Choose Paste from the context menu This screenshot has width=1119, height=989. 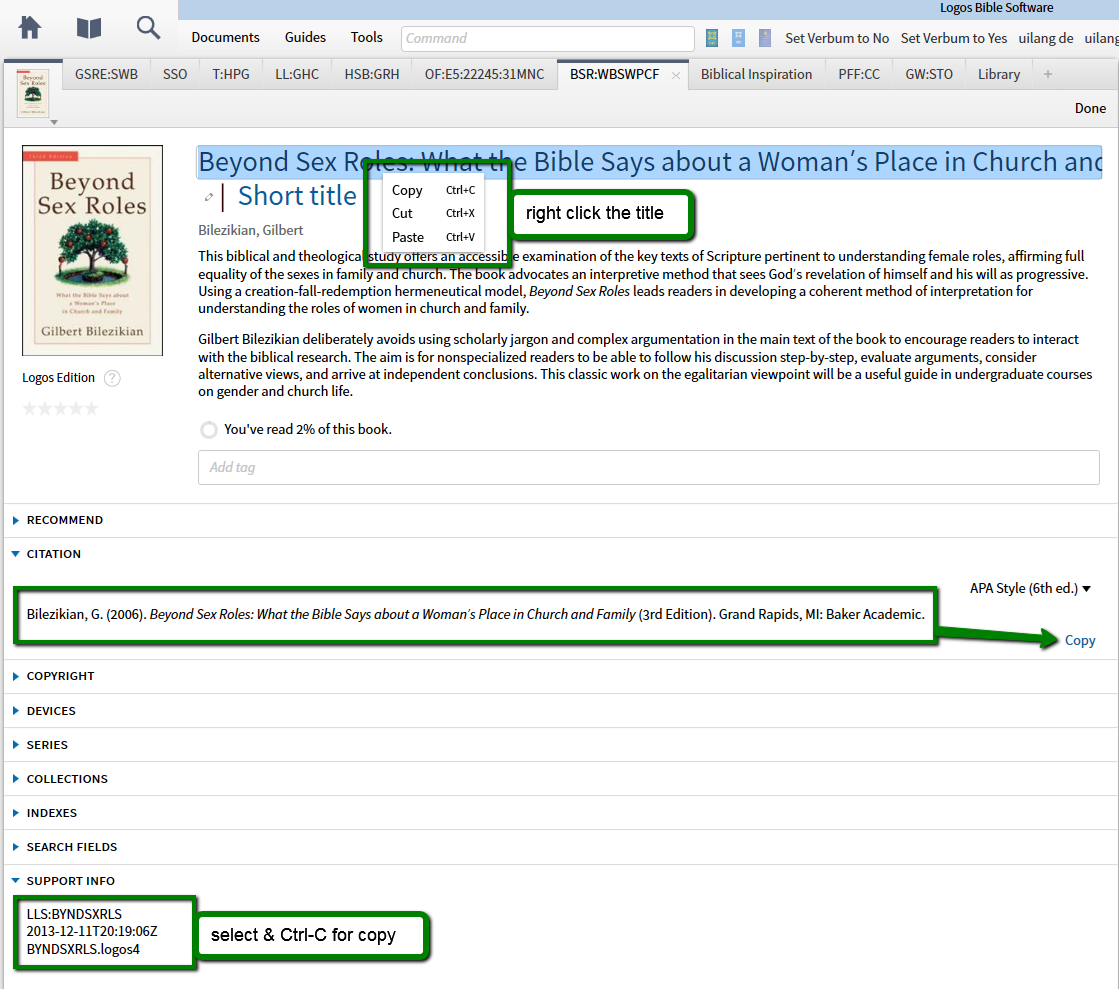point(433,237)
